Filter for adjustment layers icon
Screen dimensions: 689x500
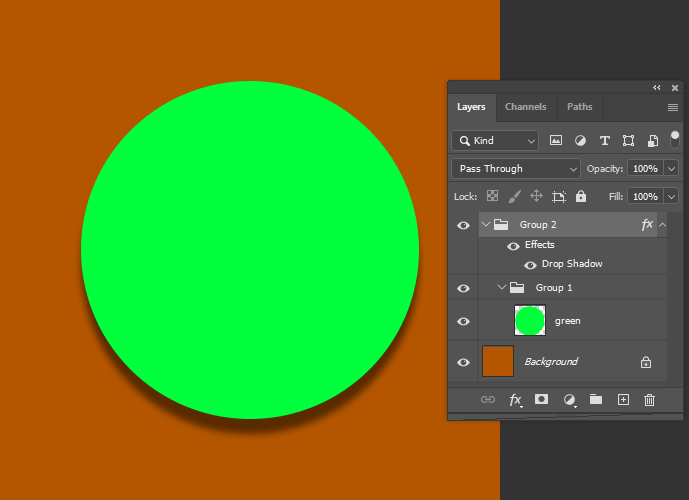point(580,141)
